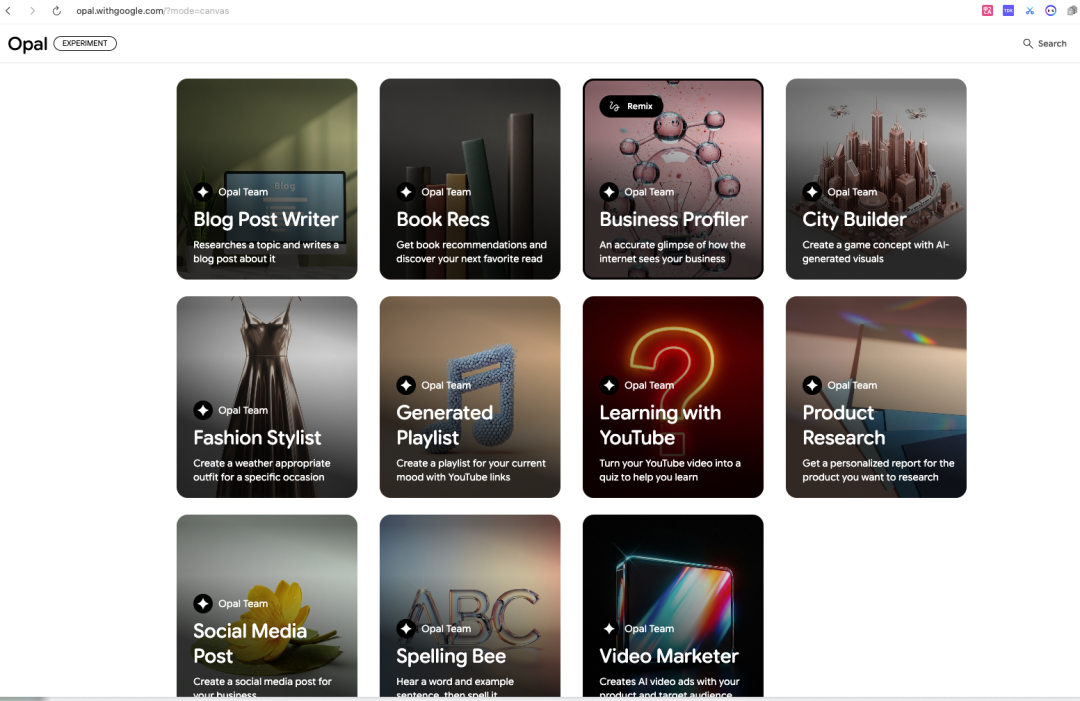Click the pink browser extension icon
The height and width of the screenshot is (701, 1080).
(987, 10)
